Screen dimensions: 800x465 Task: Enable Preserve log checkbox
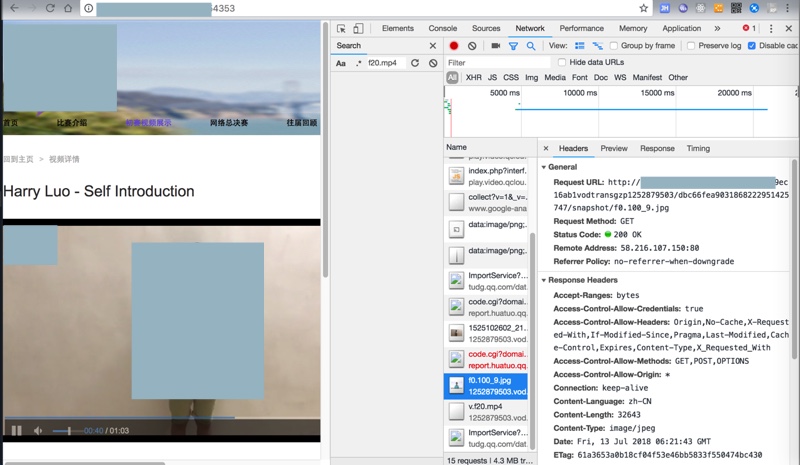click(691, 45)
